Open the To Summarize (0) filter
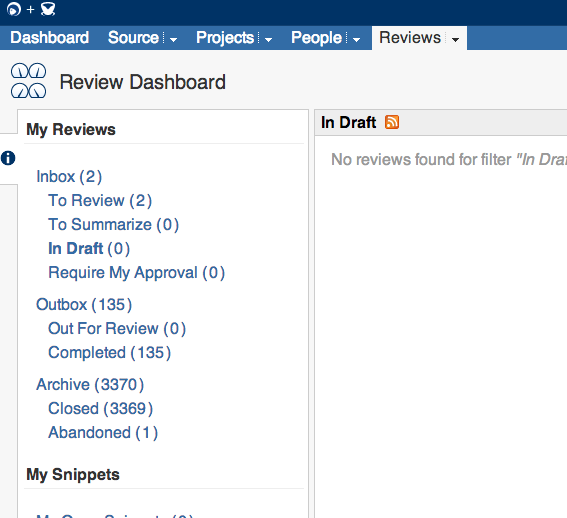Image resolution: width=567 pixels, height=518 pixels. coord(114,224)
